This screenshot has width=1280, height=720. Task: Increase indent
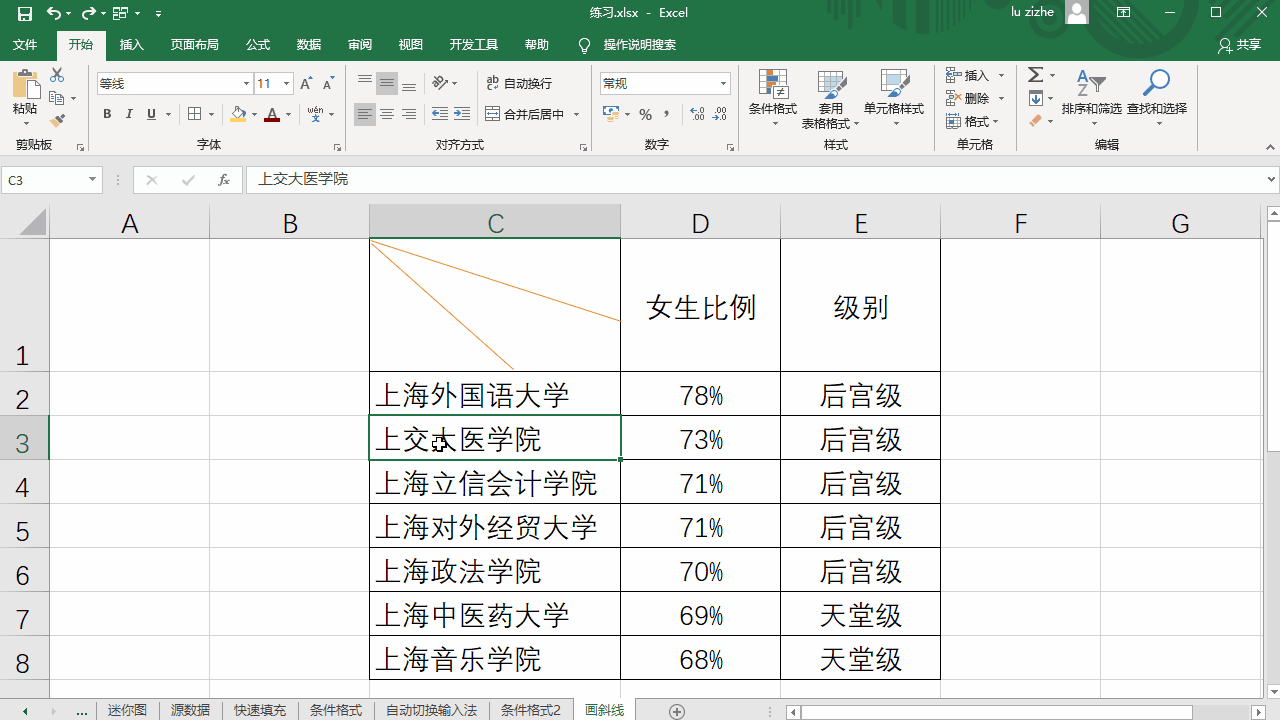pos(462,115)
